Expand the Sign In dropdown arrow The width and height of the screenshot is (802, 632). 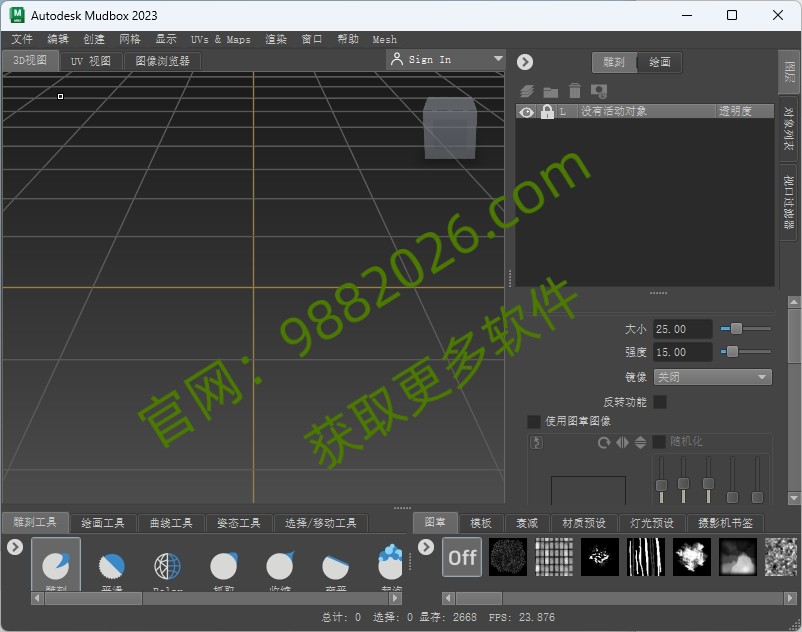point(498,59)
